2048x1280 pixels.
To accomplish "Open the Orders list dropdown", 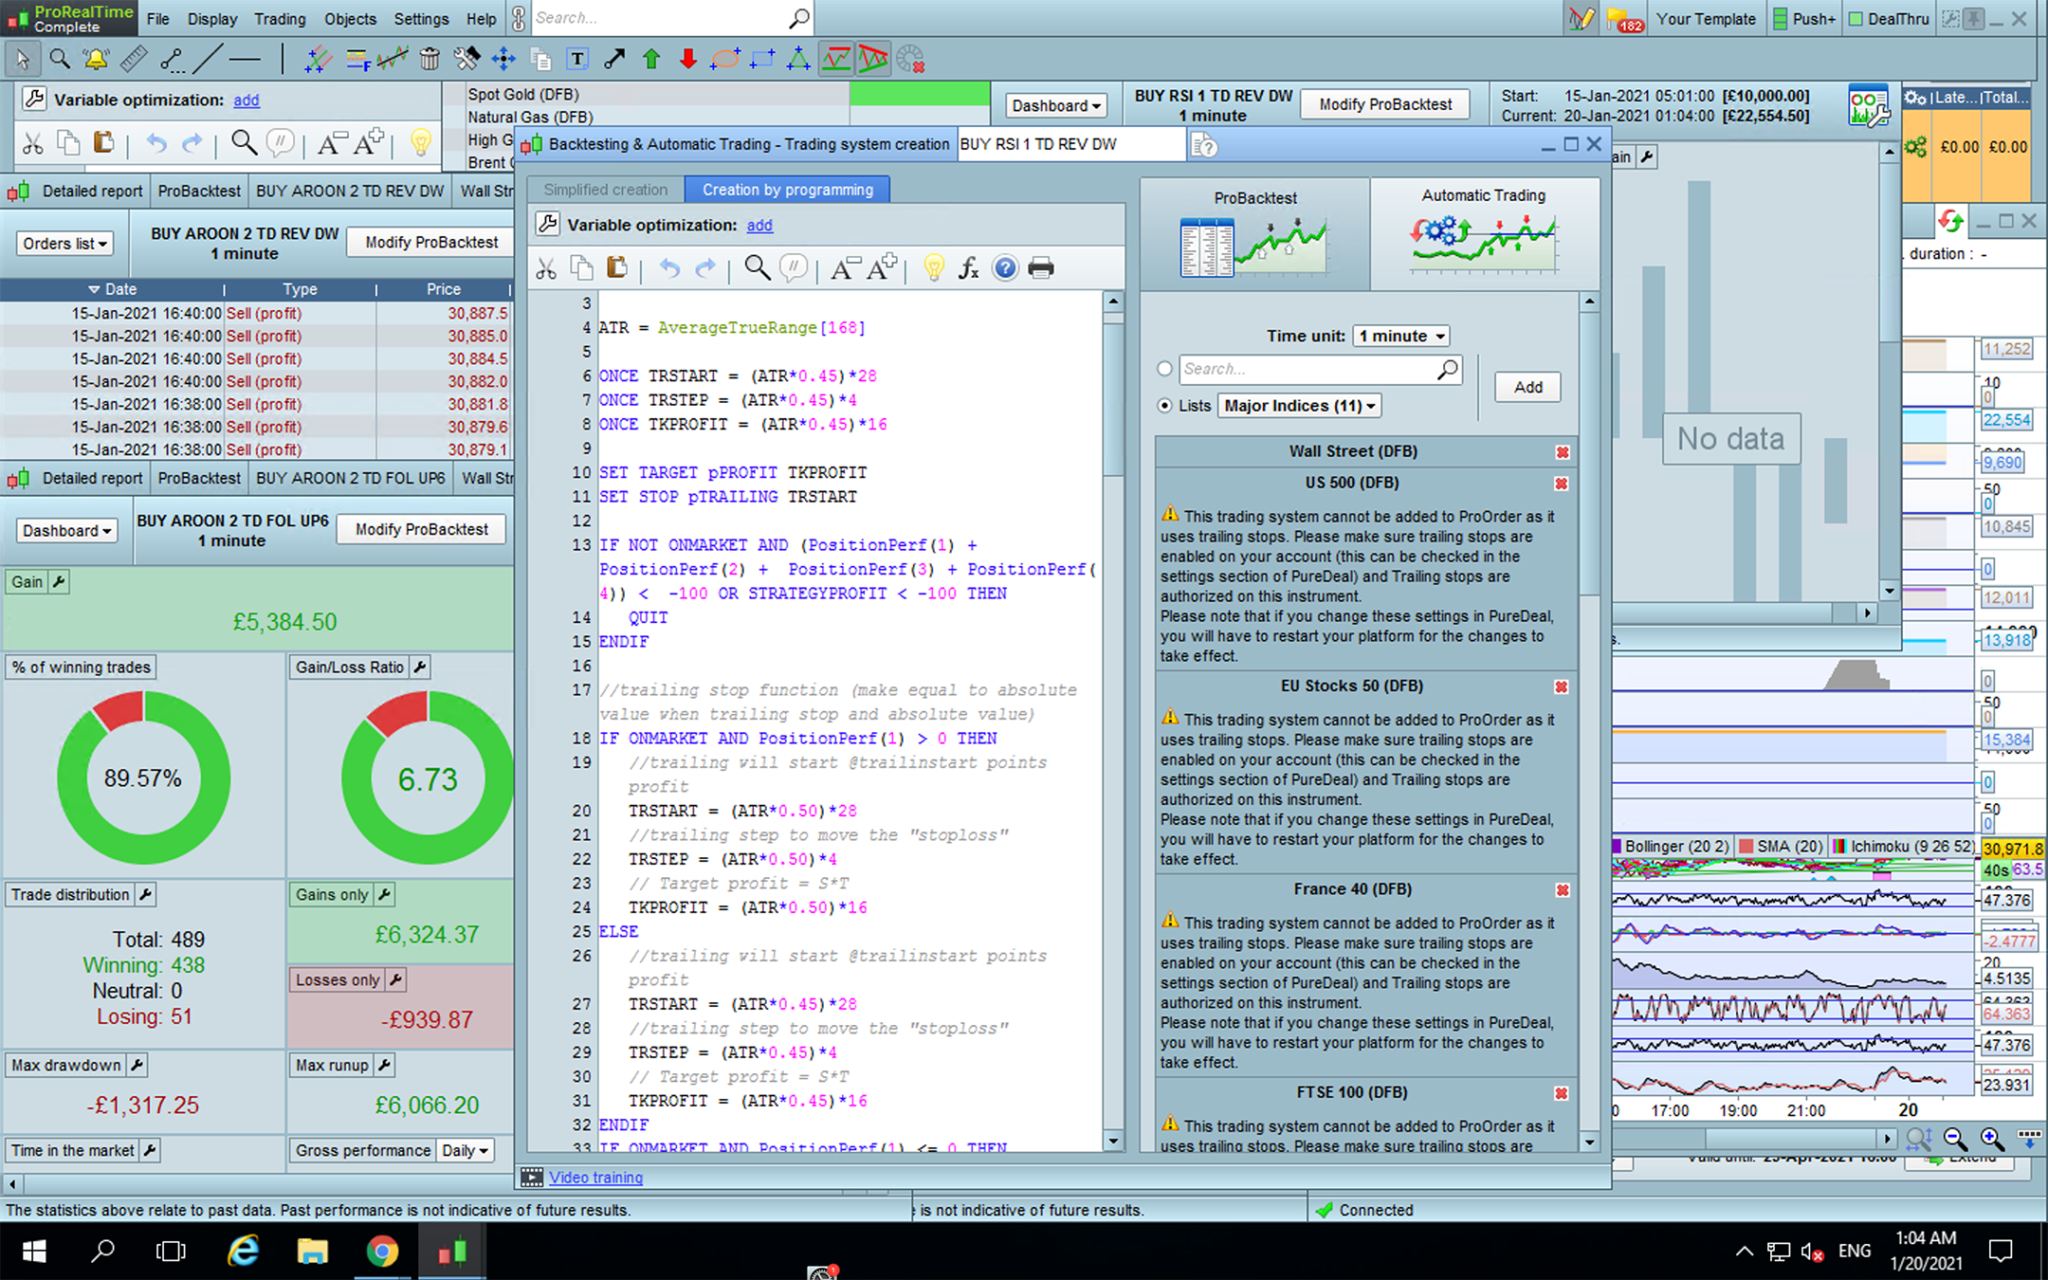I will pyautogui.click(x=65, y=243).
